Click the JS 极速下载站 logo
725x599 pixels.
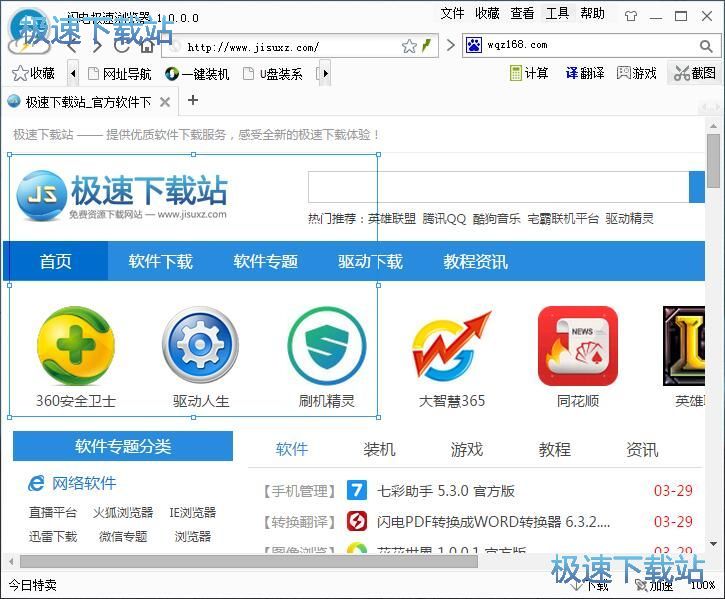[122, 194]
